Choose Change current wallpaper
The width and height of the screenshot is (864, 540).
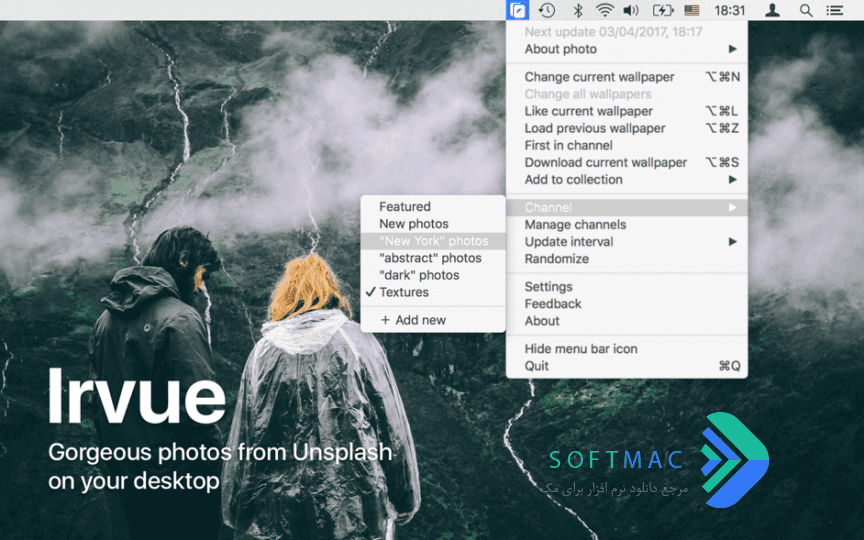click(627, 77)
